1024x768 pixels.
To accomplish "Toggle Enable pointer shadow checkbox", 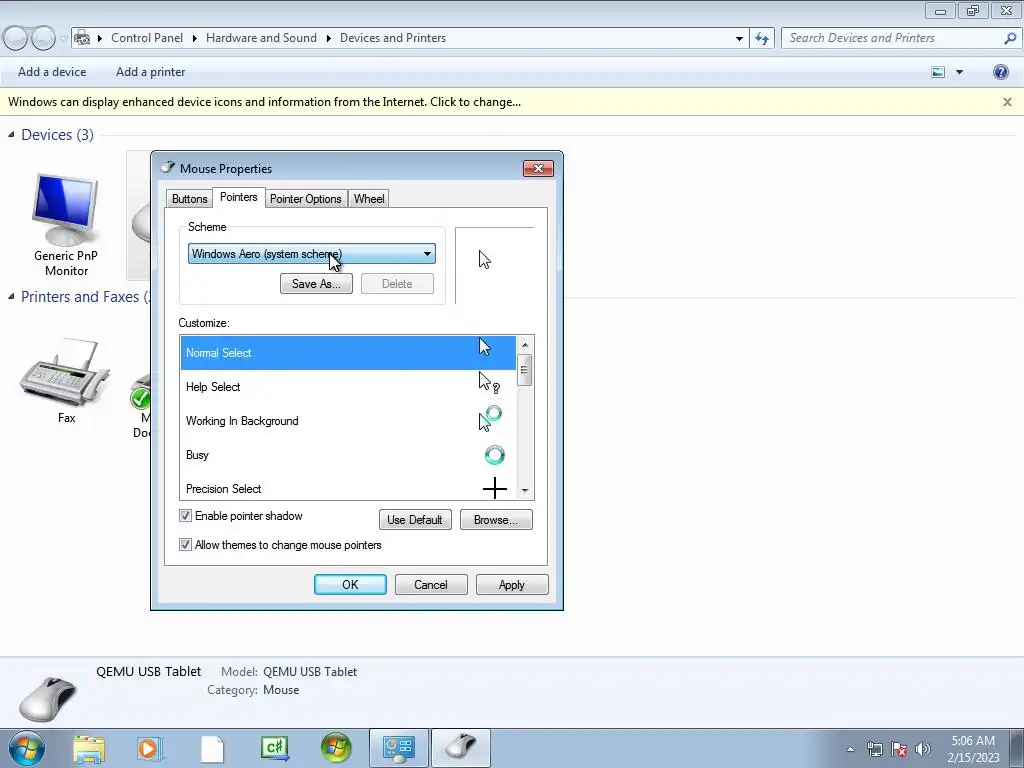I will click(x=185, y=516).
